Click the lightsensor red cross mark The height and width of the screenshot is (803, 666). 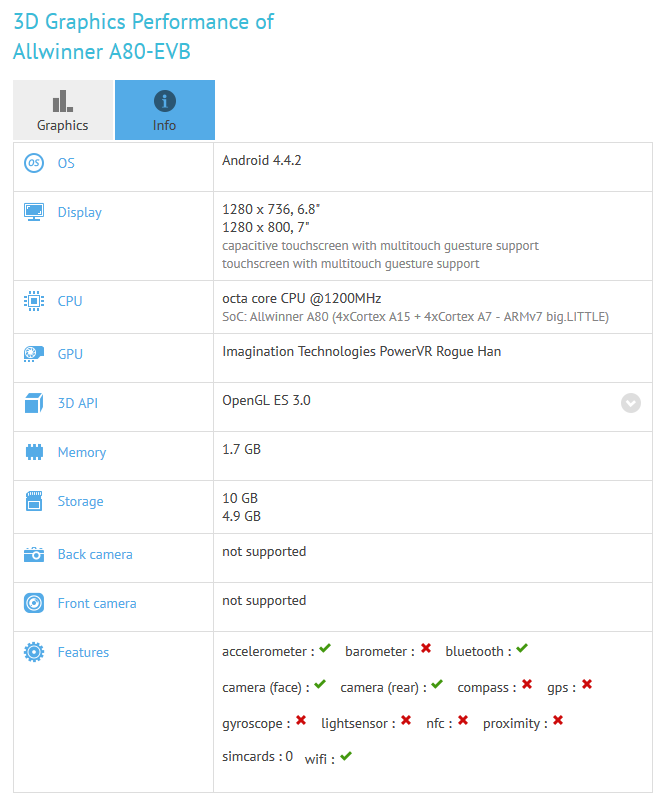[x=406, y=721]
